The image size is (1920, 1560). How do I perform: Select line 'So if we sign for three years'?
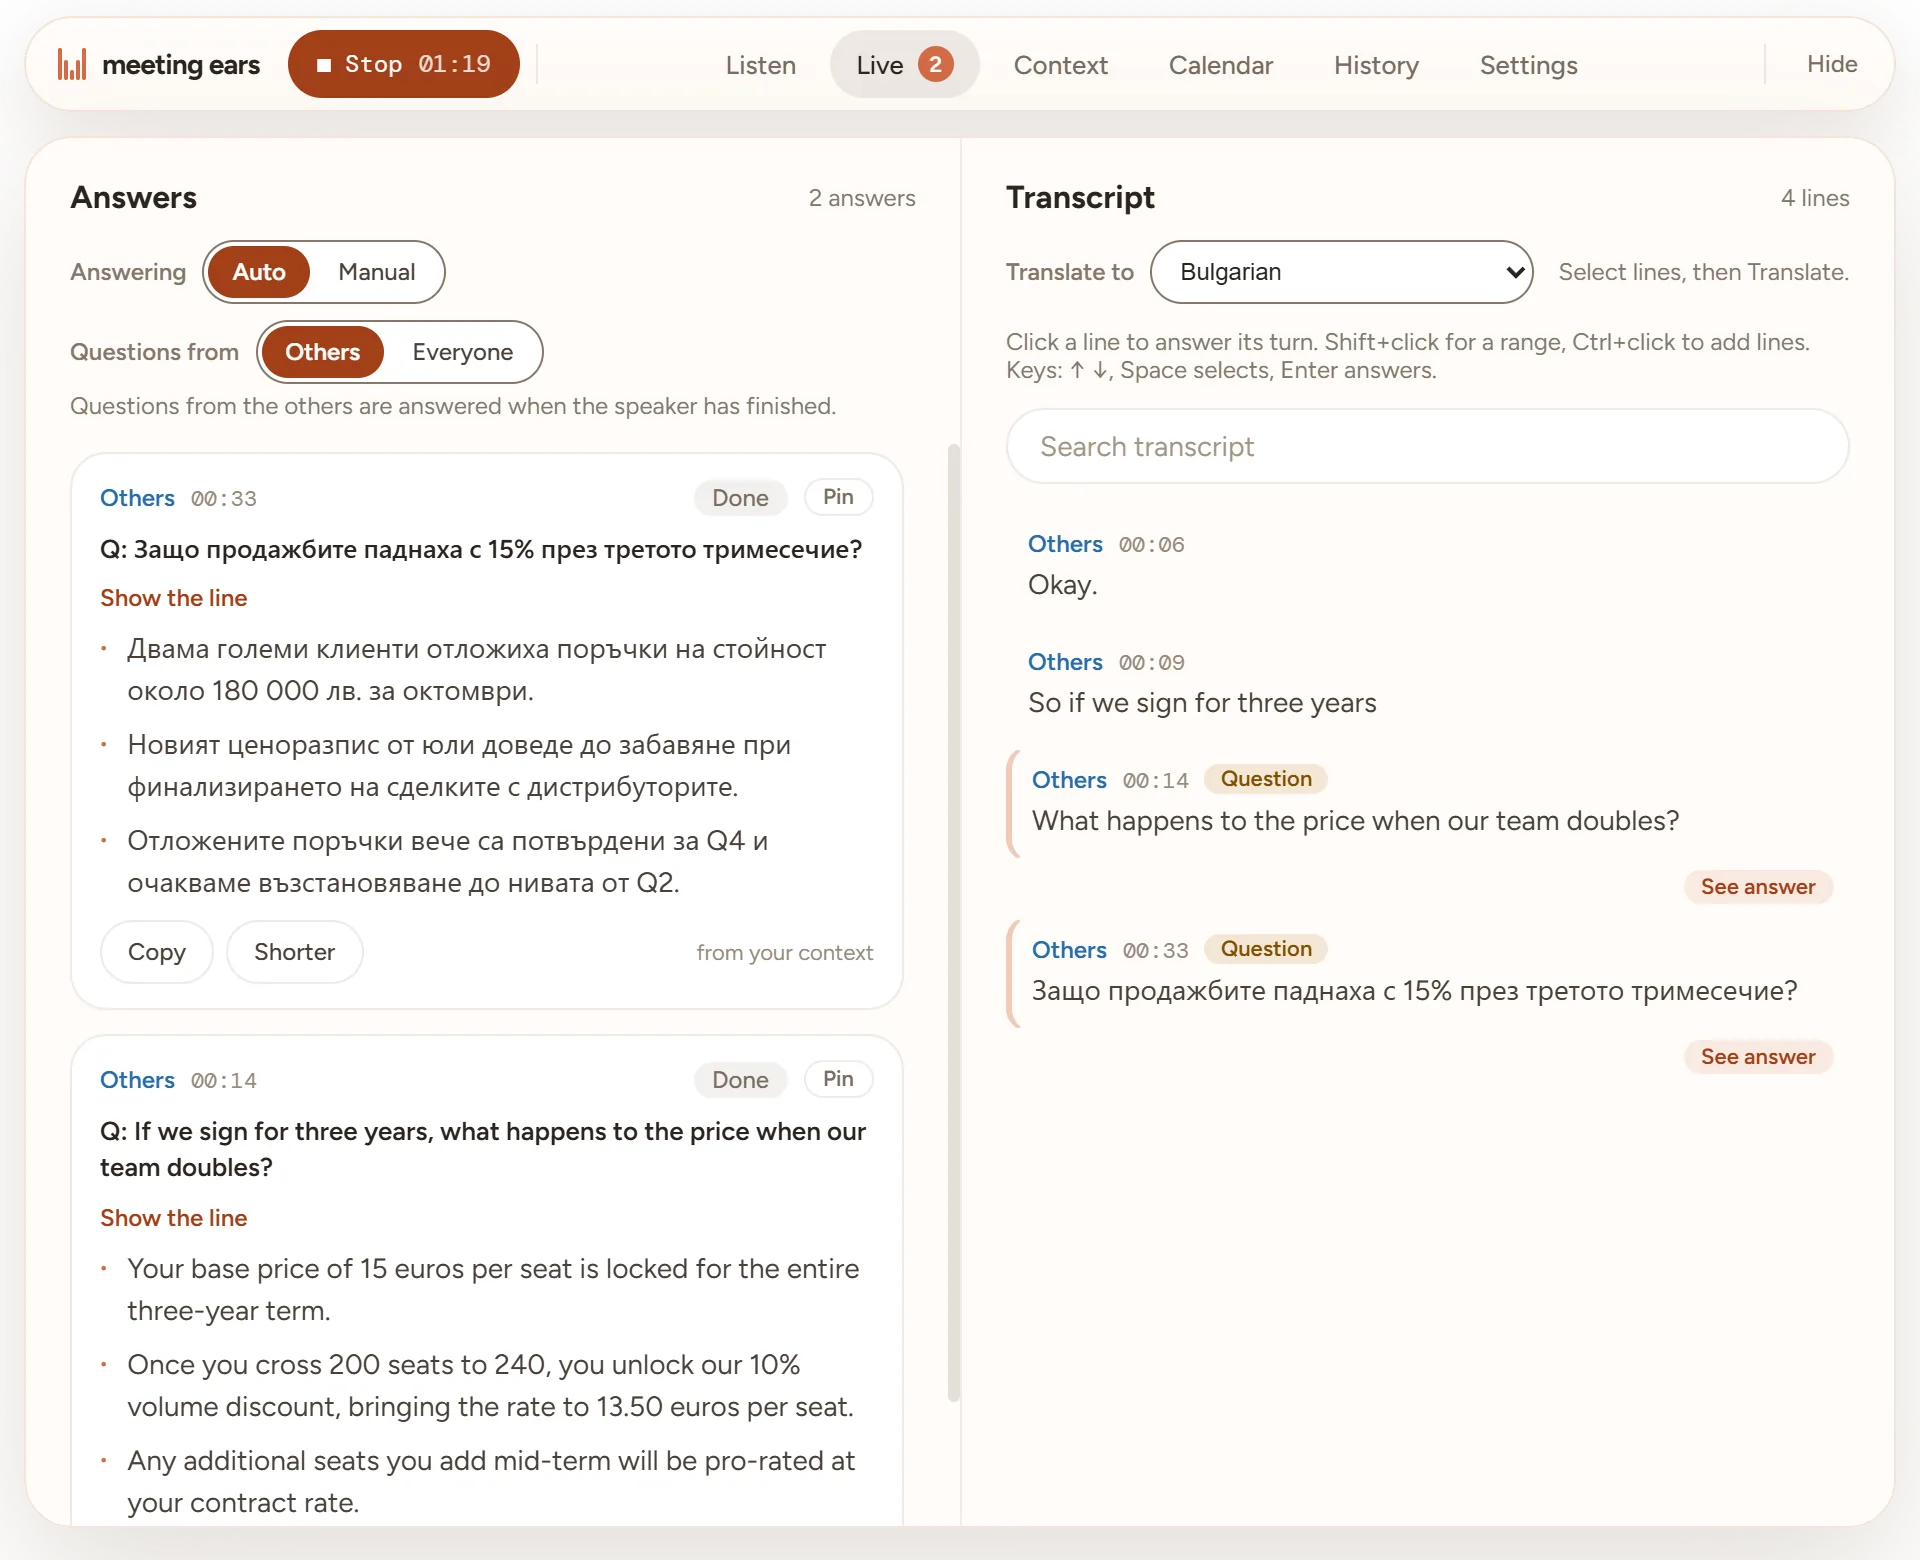coord(1427,684)
